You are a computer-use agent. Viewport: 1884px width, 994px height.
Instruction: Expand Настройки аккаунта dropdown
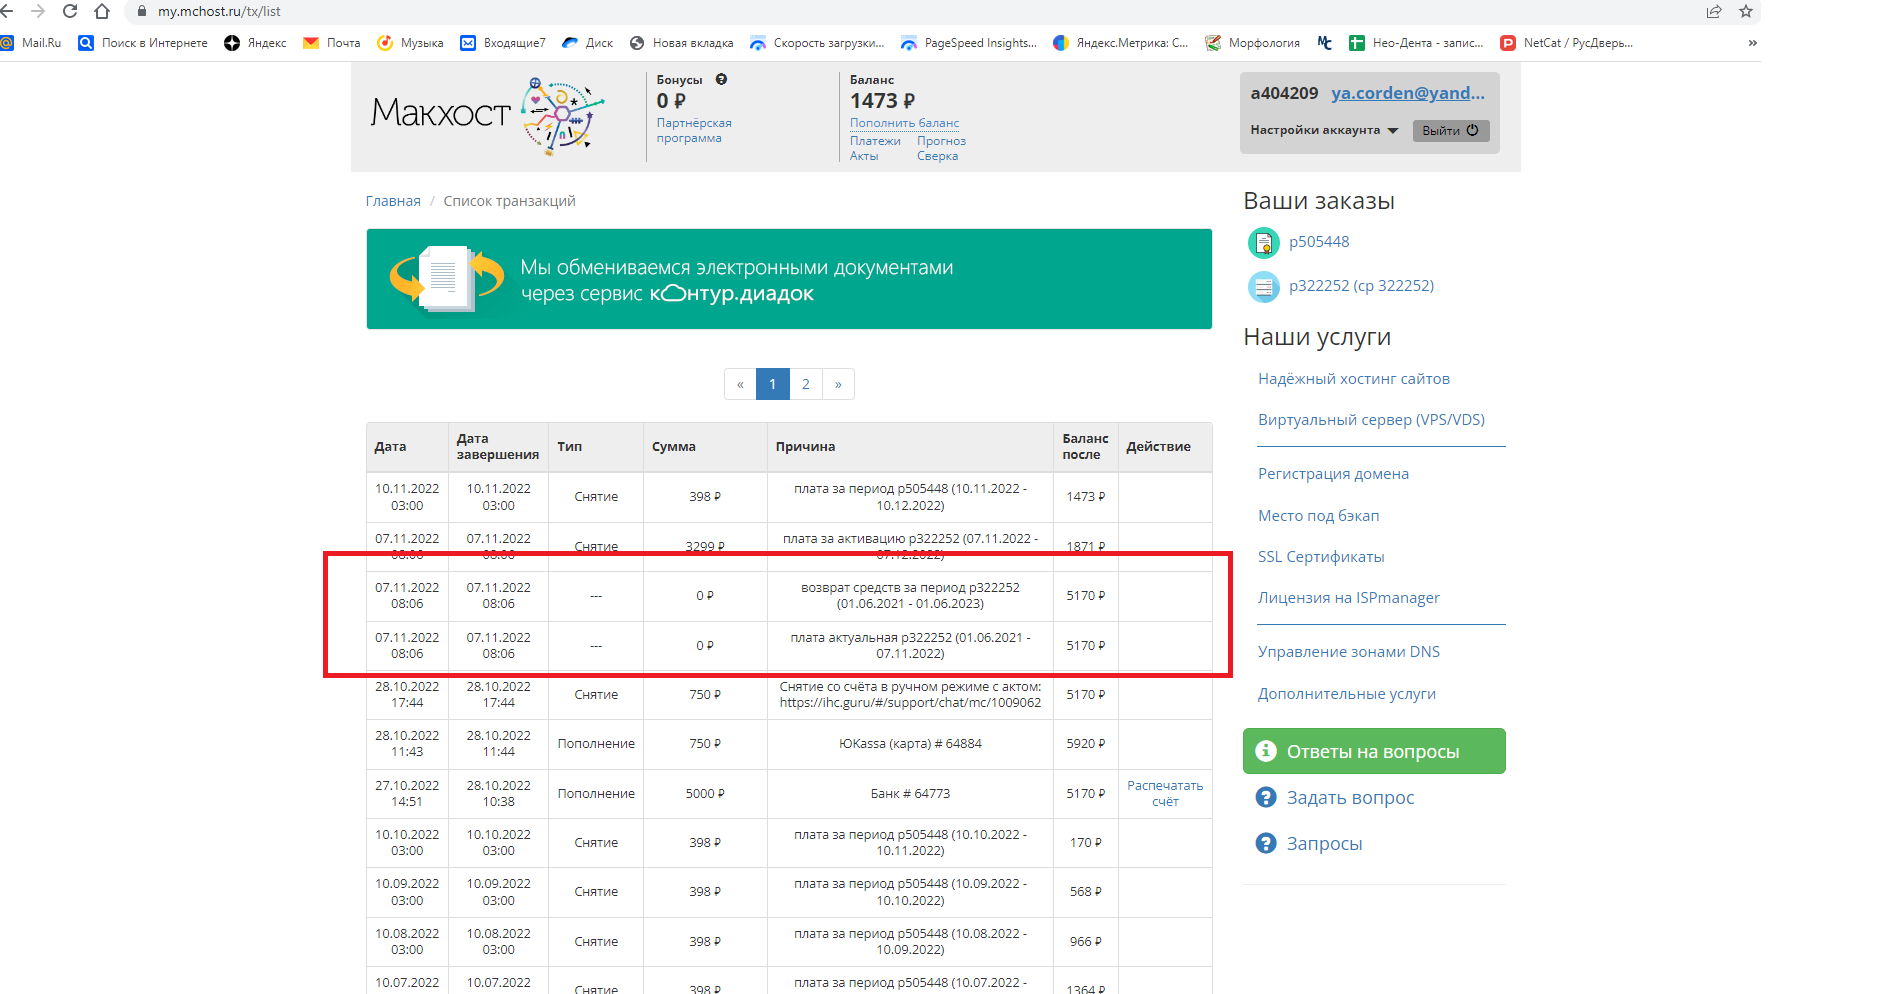(1324, 130)
